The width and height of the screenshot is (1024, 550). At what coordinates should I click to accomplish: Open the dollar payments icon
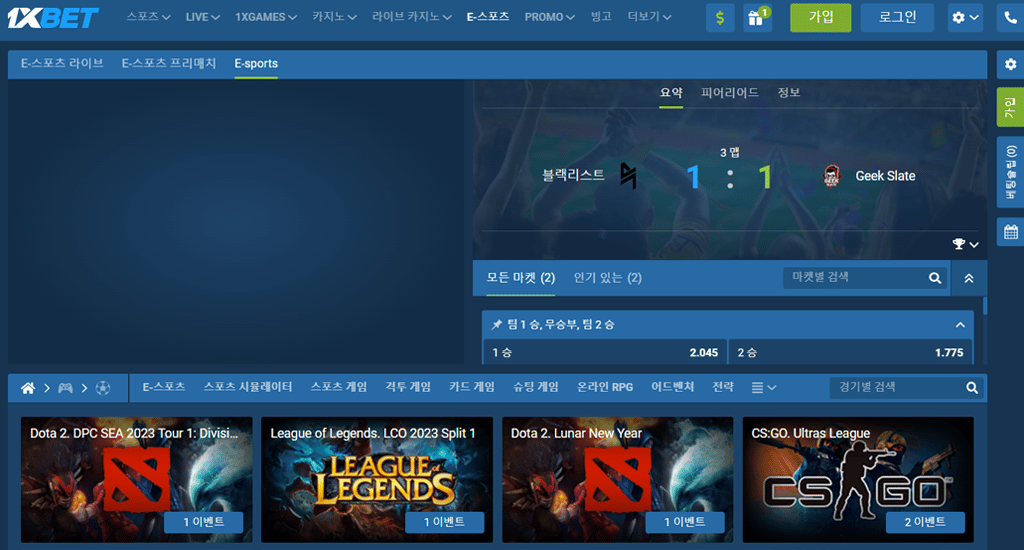(720, 18)
